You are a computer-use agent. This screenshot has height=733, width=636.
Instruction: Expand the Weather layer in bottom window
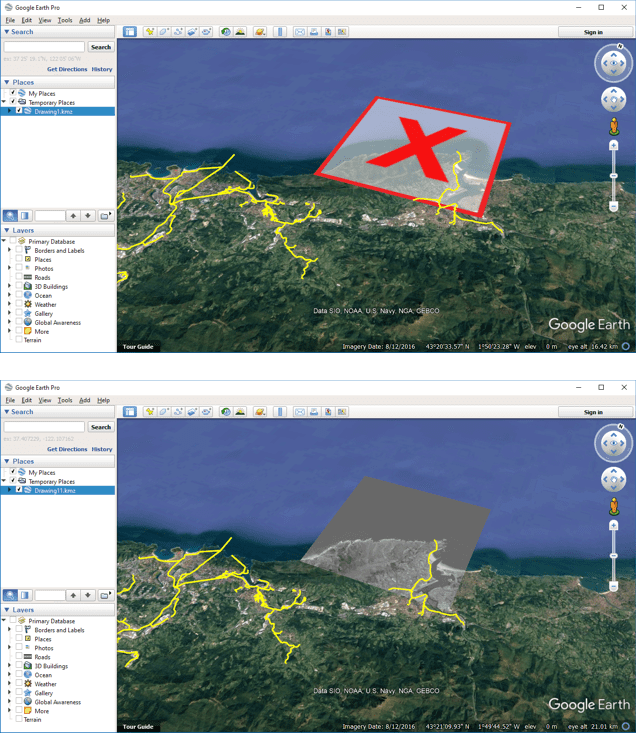pyautogui.click(x=10, y=684)
